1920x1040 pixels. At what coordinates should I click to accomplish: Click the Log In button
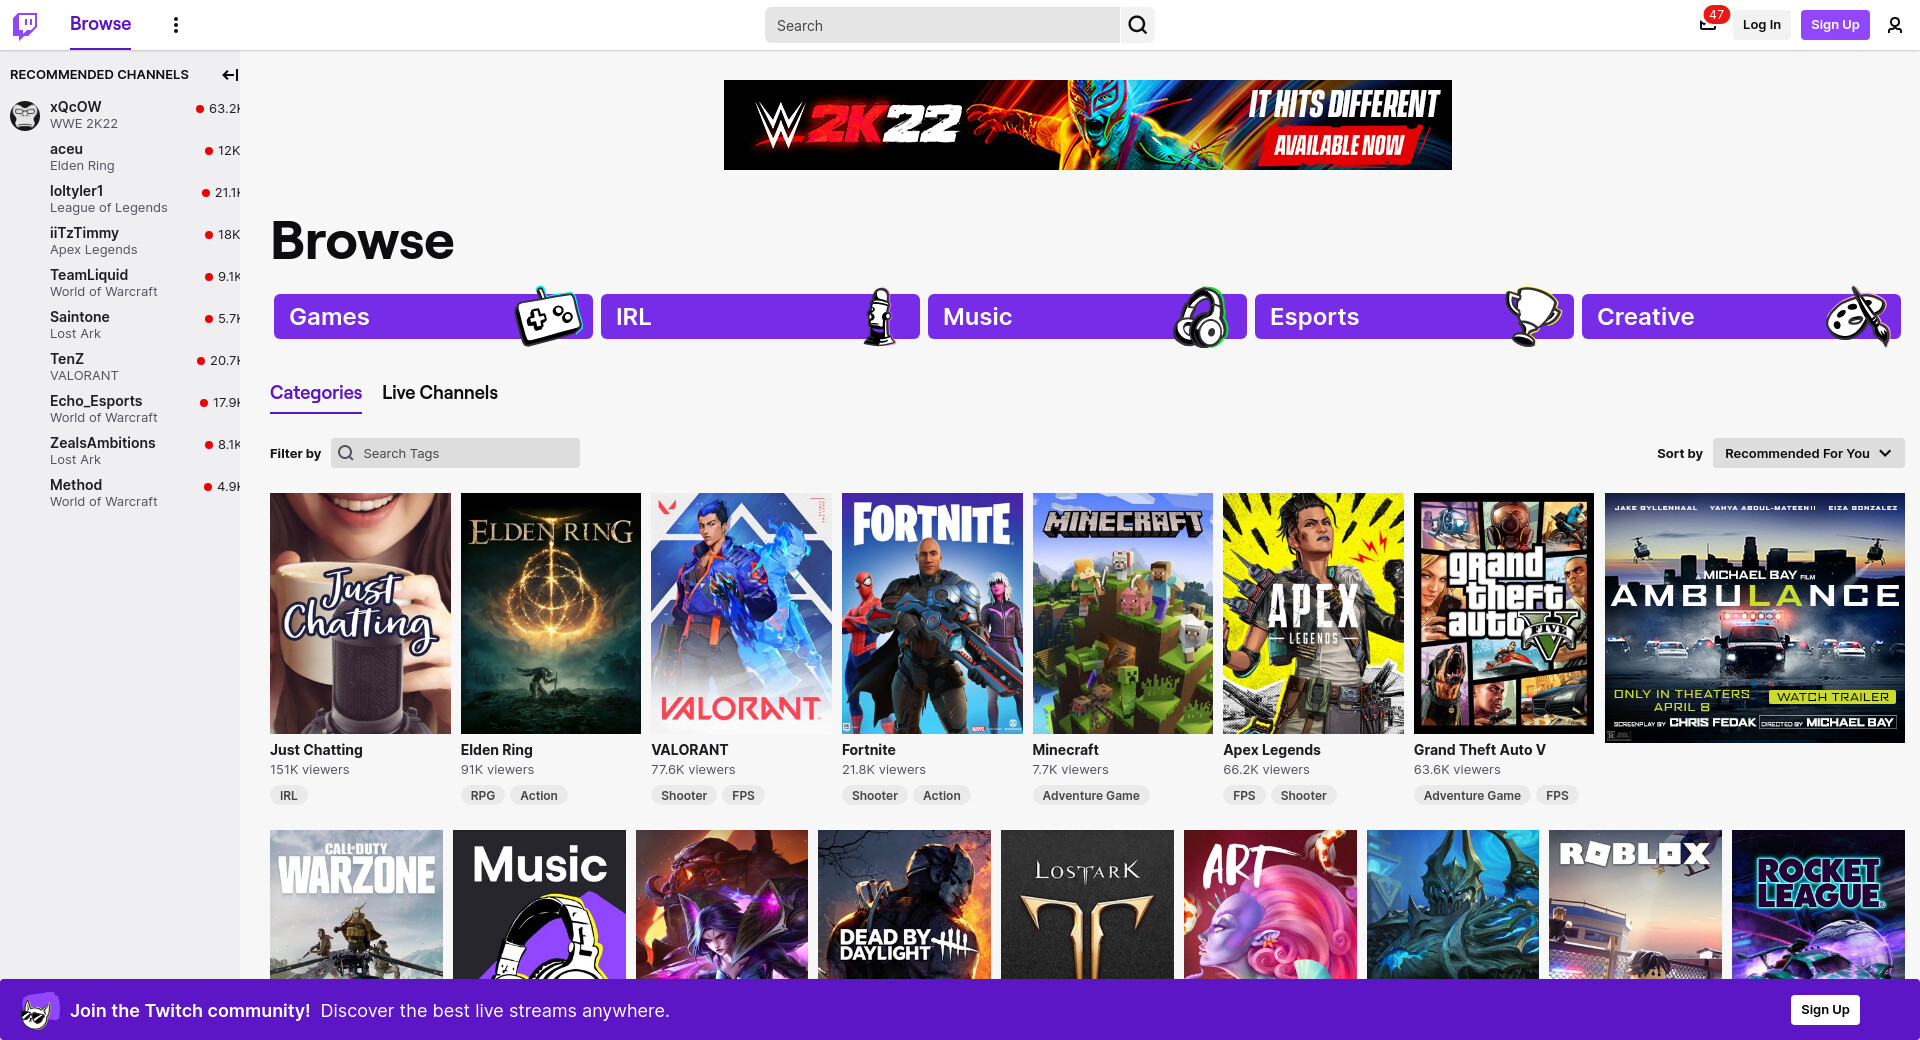(1761, 25)
